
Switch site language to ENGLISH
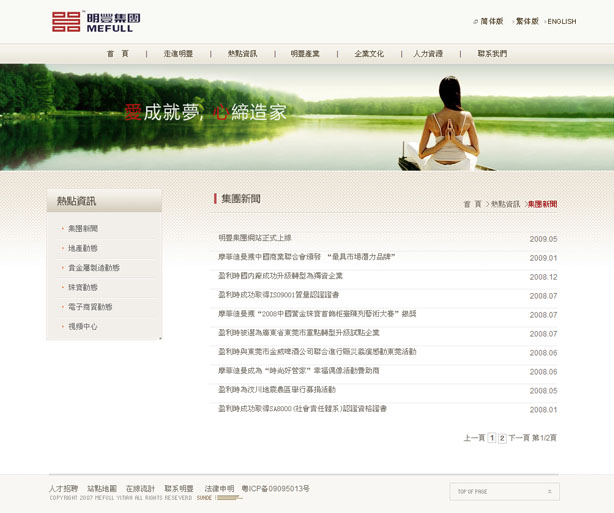tap(561, 21)
